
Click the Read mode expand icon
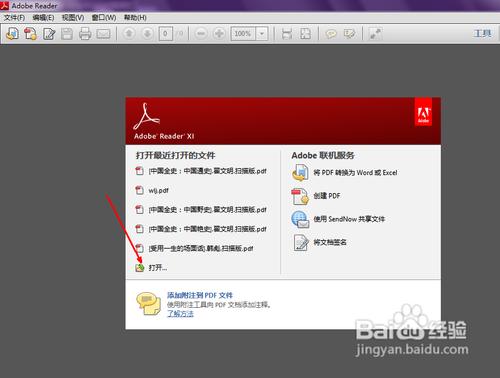click(375, 34)
